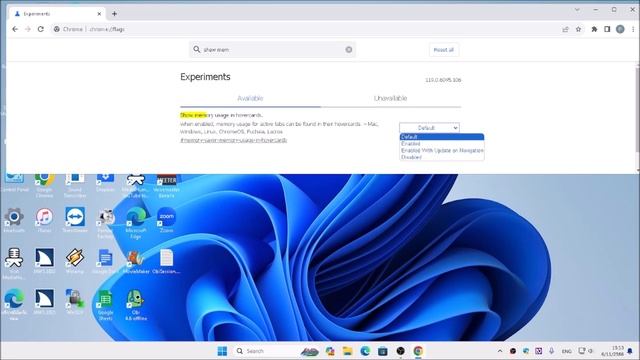This screenshot has height=360, width=640.
Task: Open the Chrome extensions puzzle icon
Action: click(x=594, y=29)
